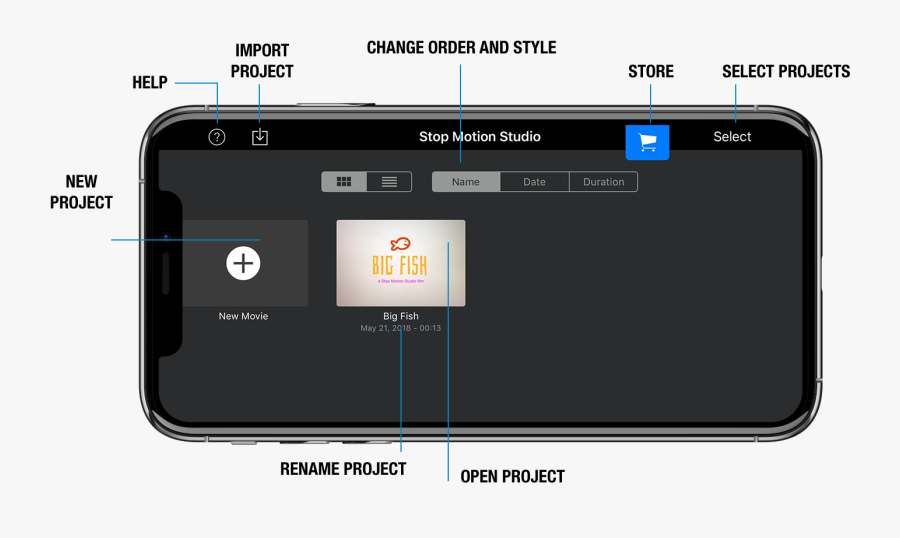Open the Store shopping cart icon
Image resolution: width=900 pixels, height=538 pixels.
pos(647,142)
